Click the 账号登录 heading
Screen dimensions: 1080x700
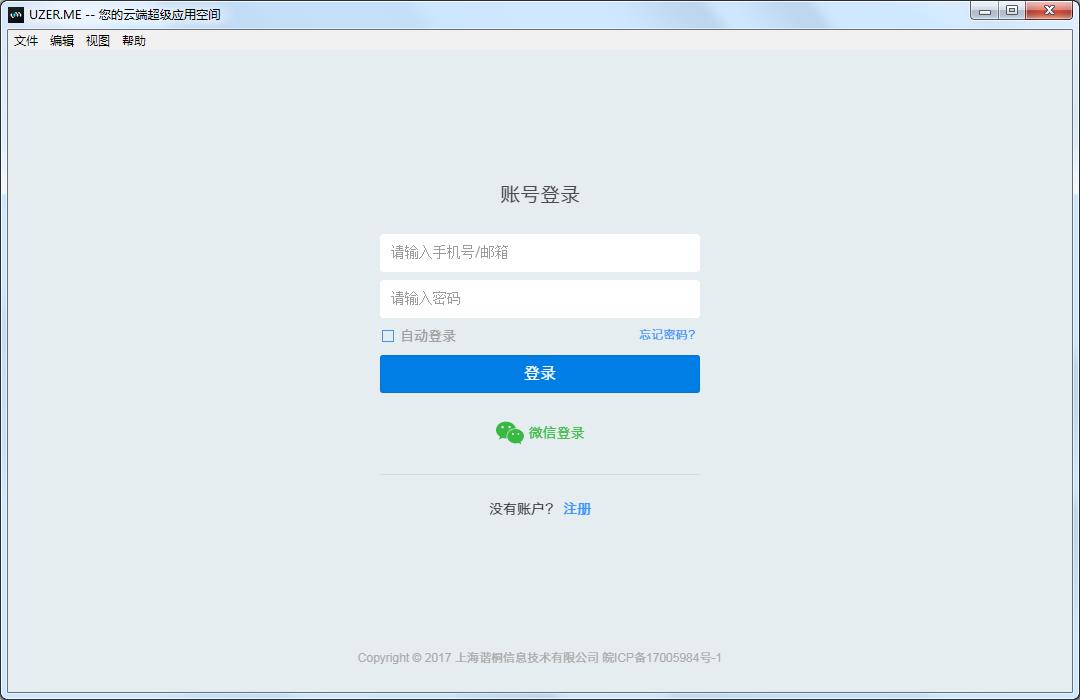540,195
